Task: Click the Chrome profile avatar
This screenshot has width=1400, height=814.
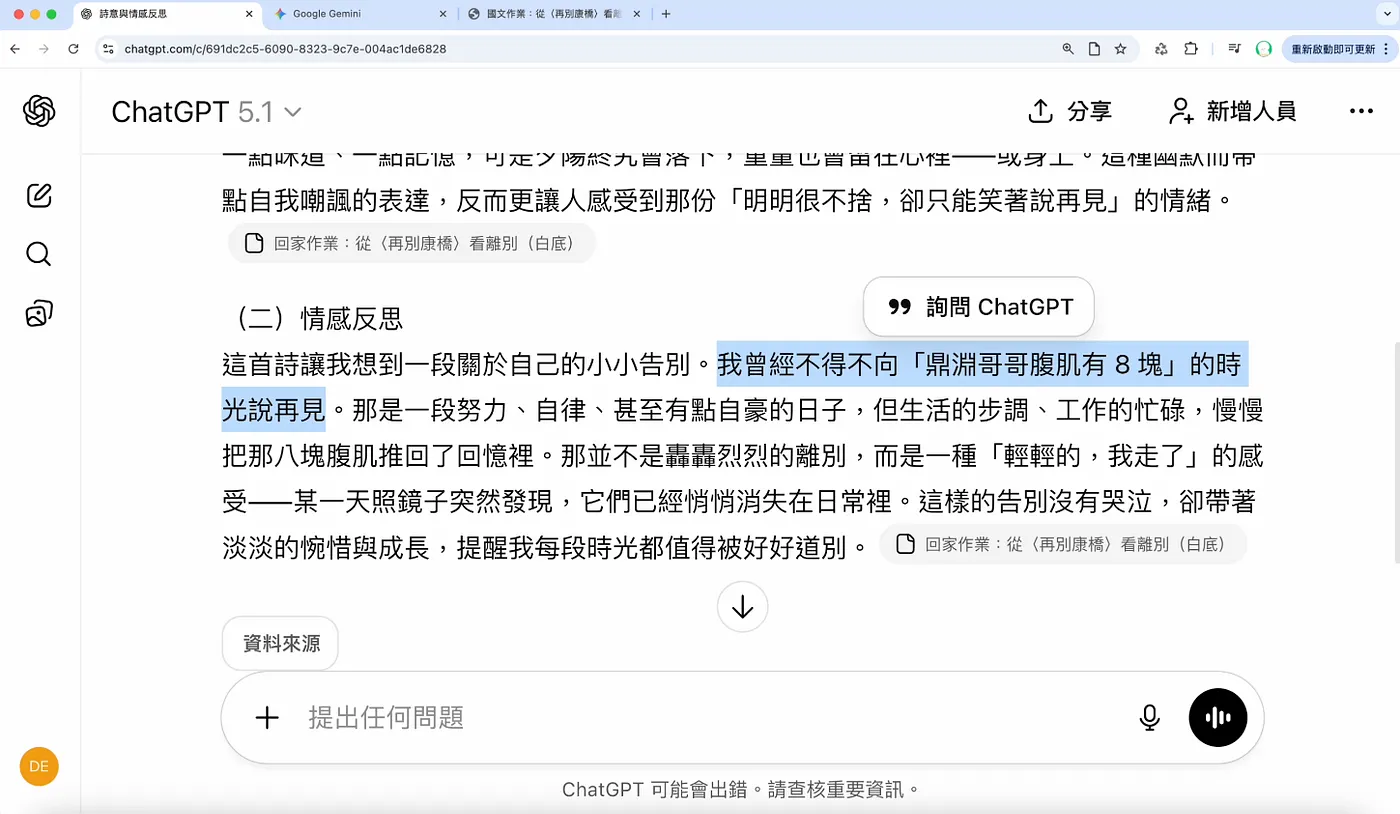Action: (x=1263, y=48)
